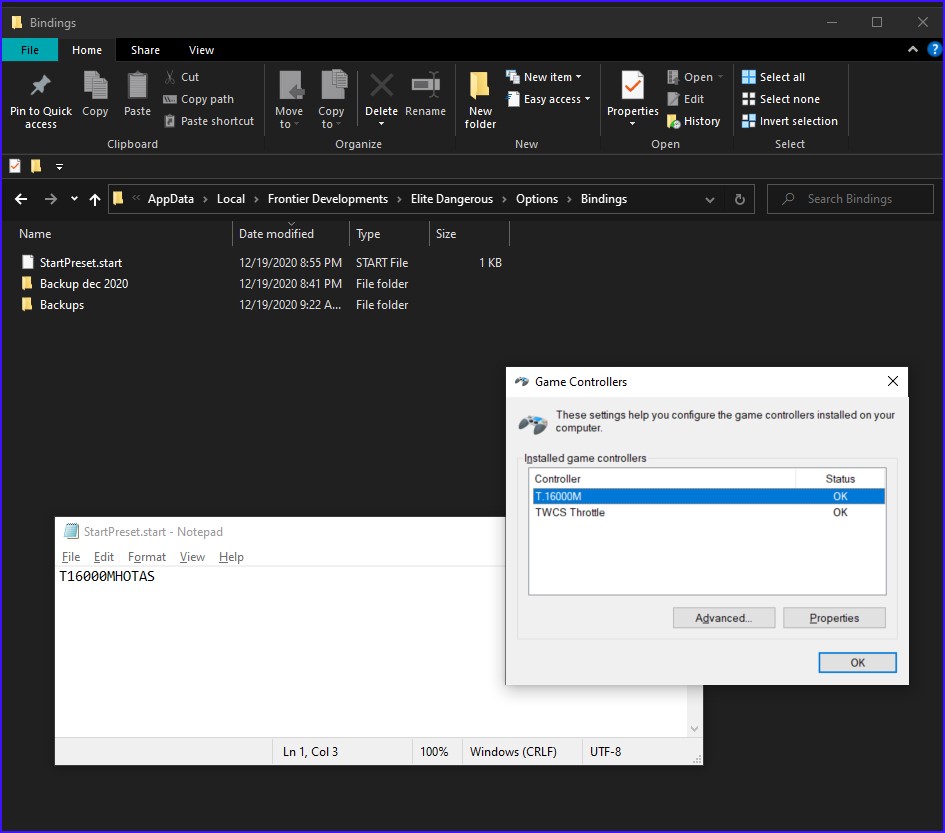Open address bar history dropdown
Viewport: 945px width, 833px height.
point(710,200)
